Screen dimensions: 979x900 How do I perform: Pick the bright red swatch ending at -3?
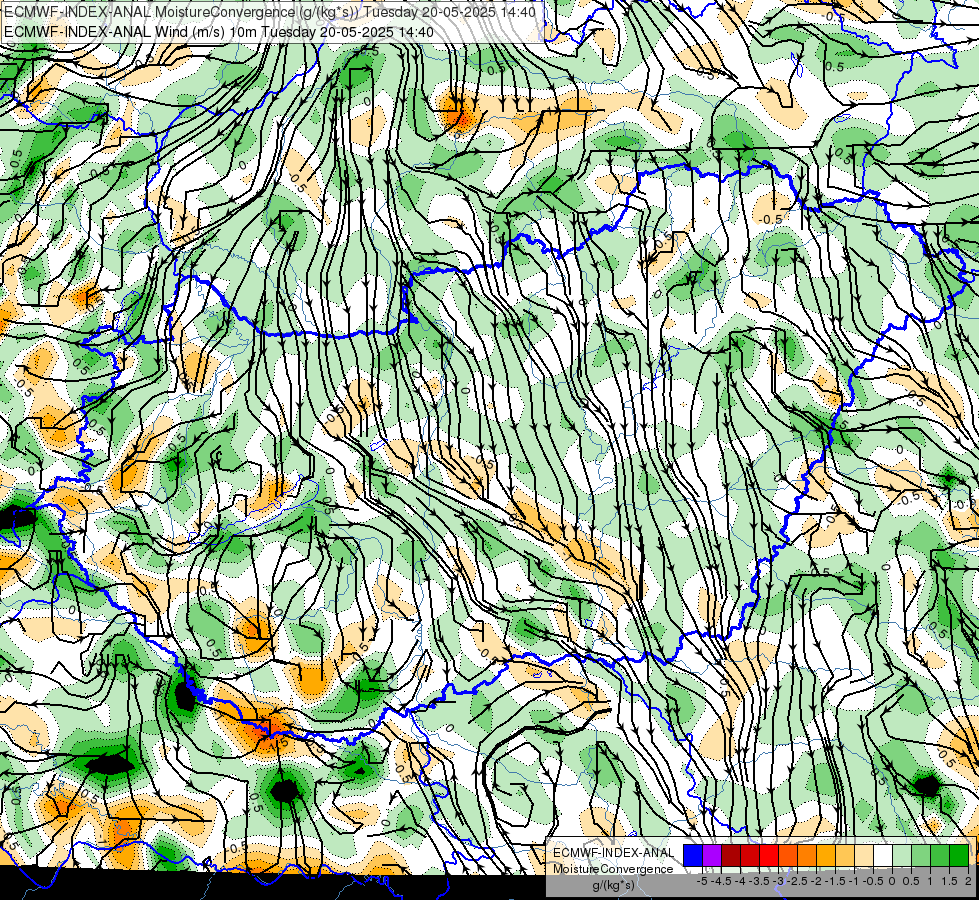(x=769, y=855)
